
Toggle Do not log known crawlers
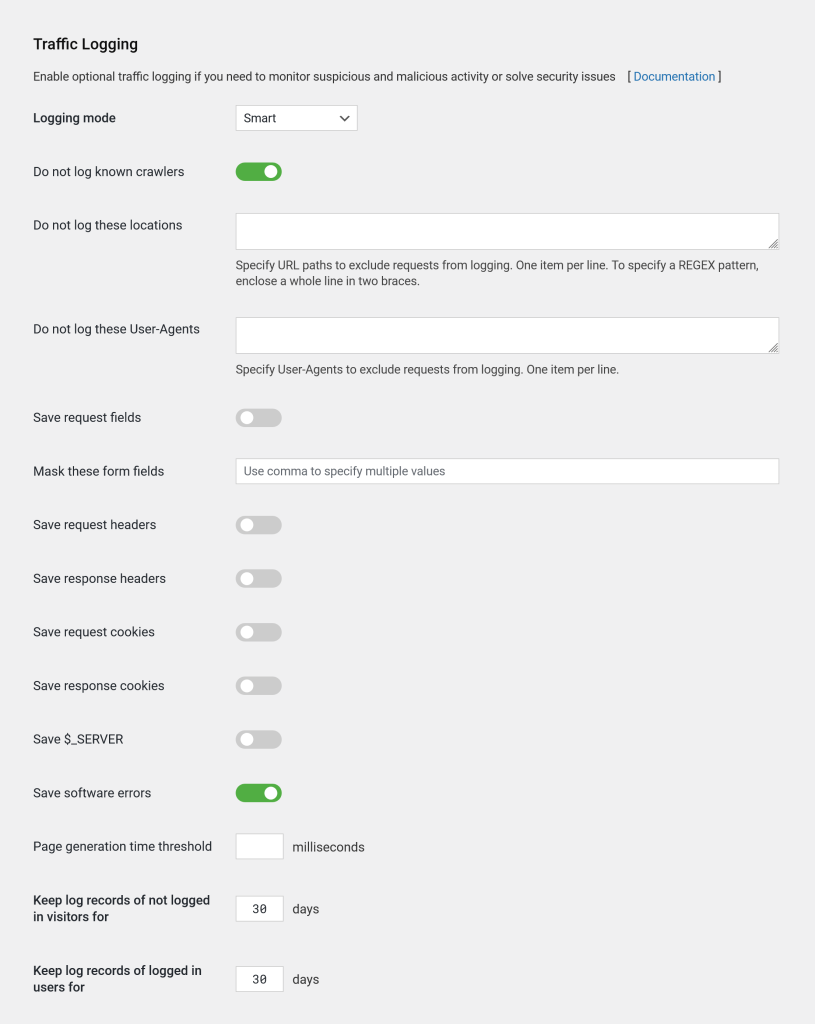(259, 172)
